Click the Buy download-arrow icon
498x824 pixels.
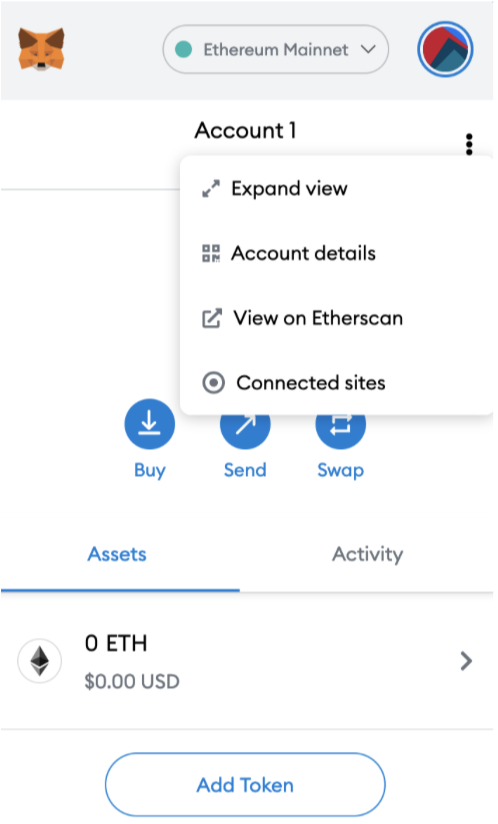[150, 424]
